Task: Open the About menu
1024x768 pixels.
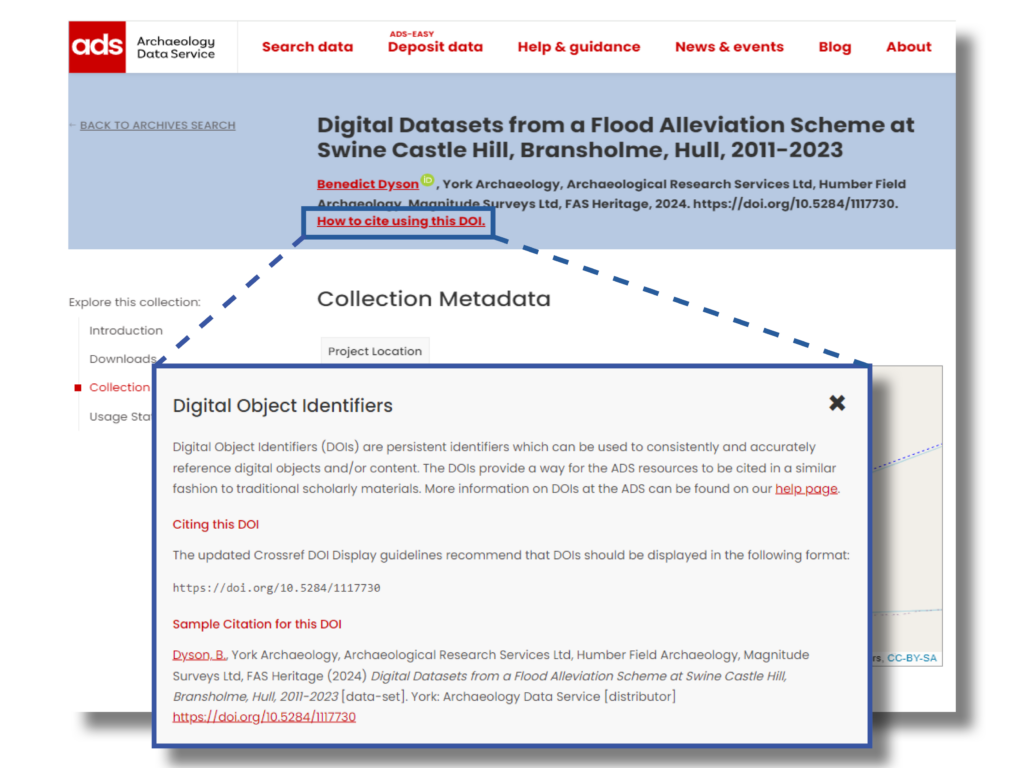Action: (908, 47)
